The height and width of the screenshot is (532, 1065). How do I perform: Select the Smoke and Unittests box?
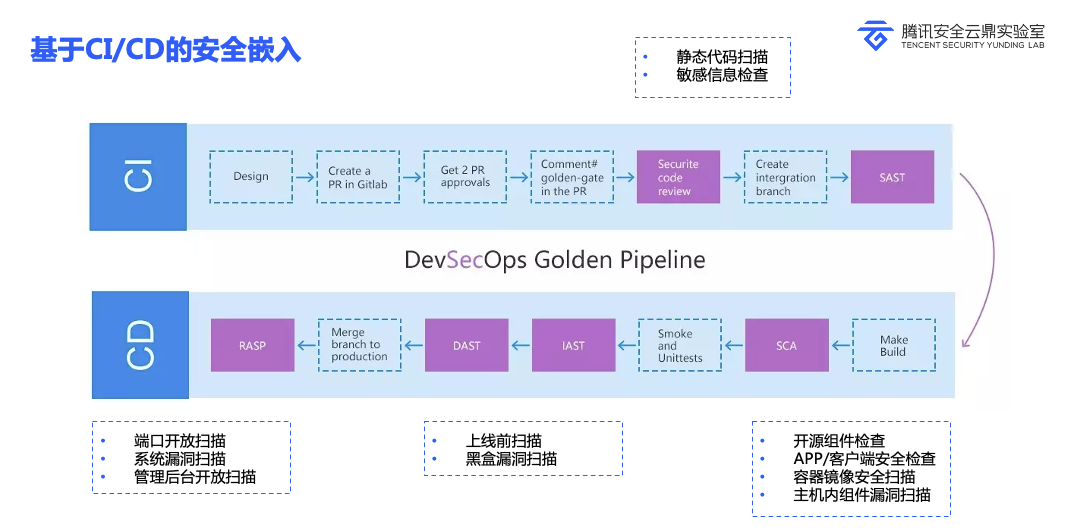(x=680, y=345)
